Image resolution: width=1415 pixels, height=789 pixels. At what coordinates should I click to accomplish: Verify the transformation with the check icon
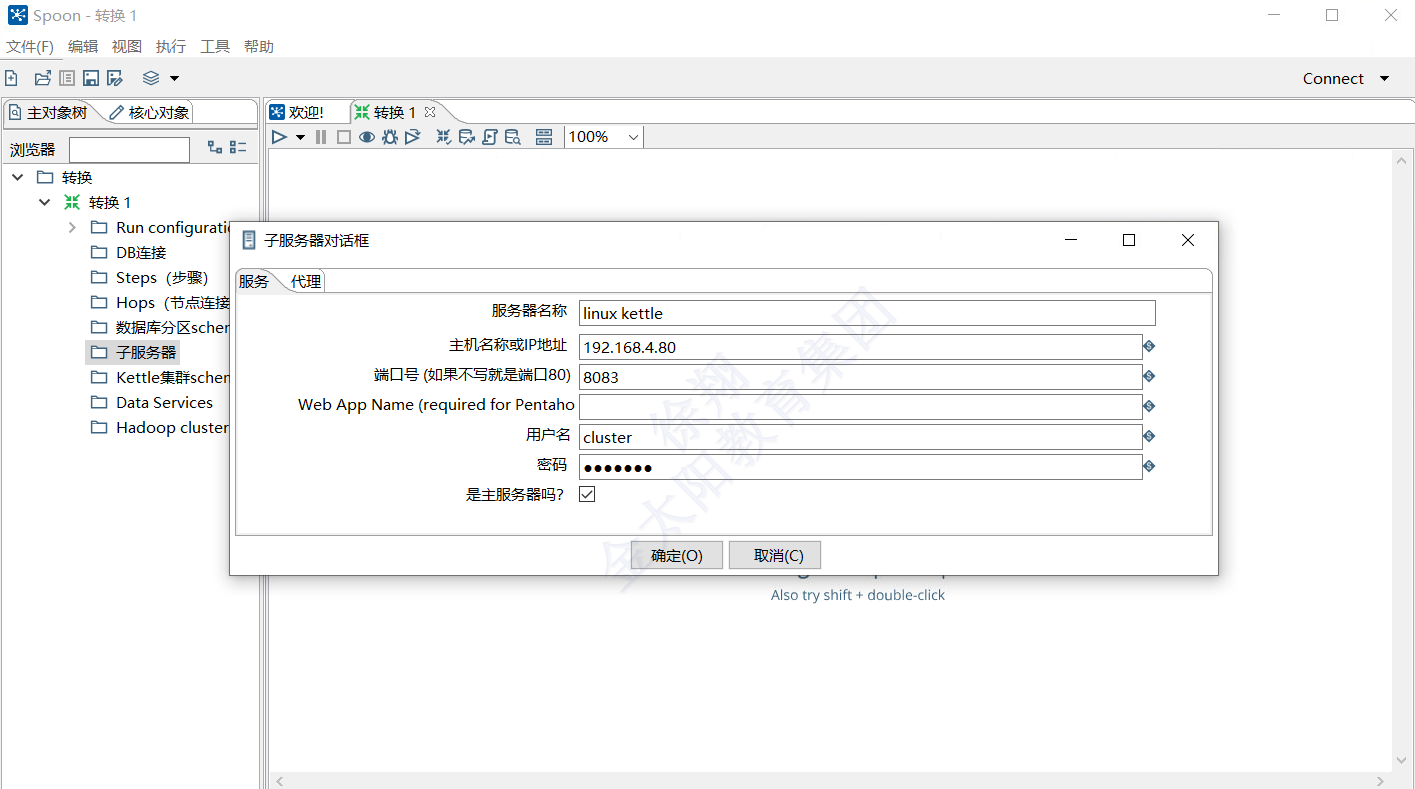[x=443, y=137]
